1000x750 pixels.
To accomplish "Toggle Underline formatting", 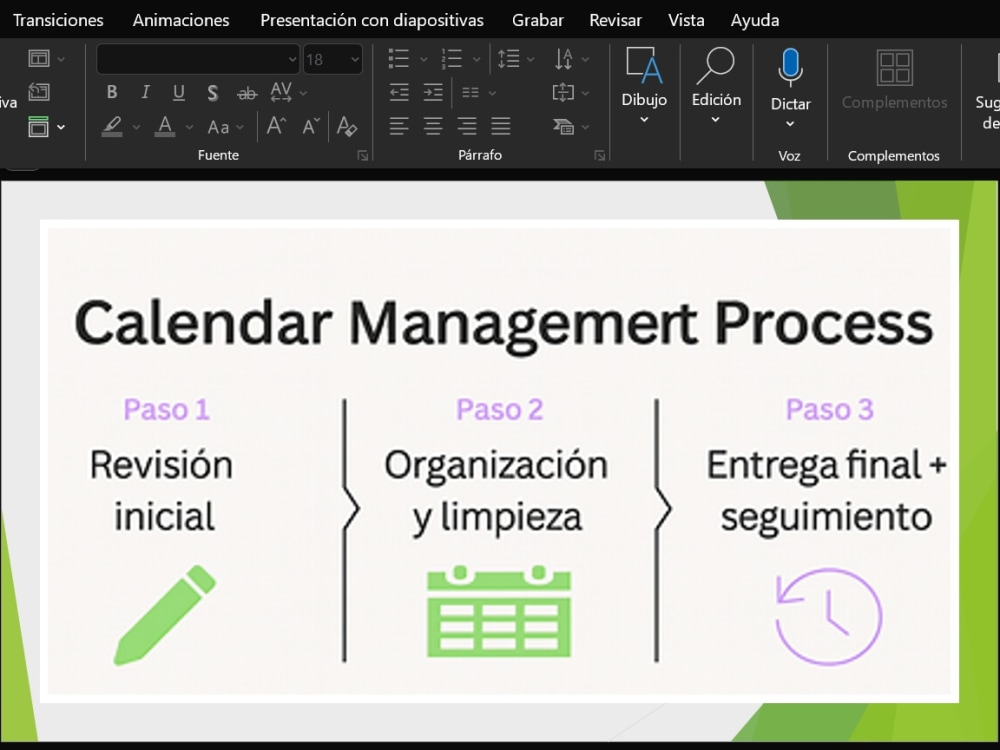I will point(179,92).
